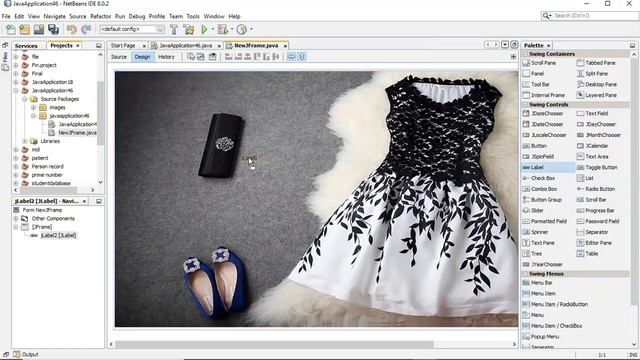
Task: Minimize the Navigator panel window icon
Action: tap(99, 201)
